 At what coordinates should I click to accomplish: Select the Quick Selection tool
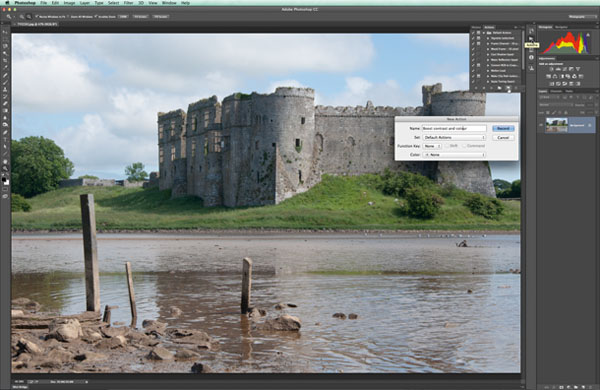pyautogui.click(x=5, y=53)
